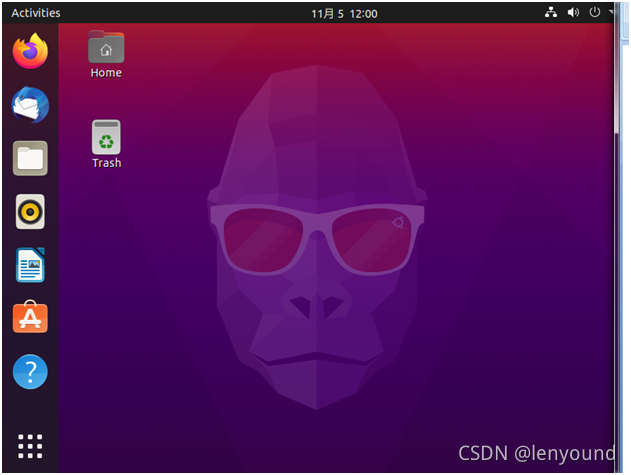Open the Files manager in the dock
Viewport: 631px width, 475px height.
click(x=30, y=158)
